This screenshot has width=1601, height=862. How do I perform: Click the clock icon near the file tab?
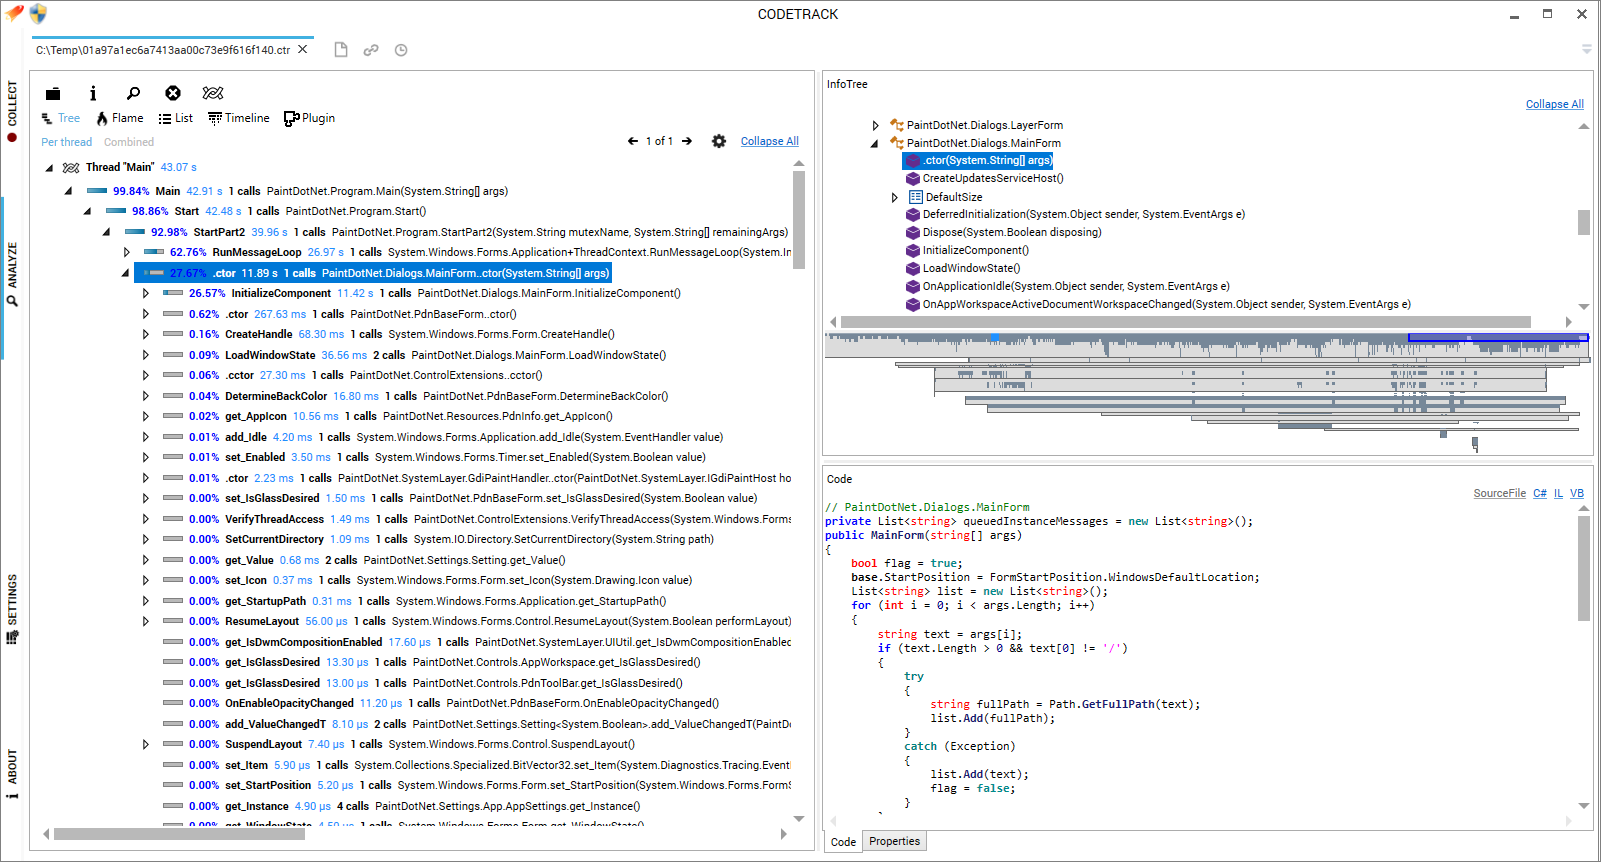tap(401, 50)
